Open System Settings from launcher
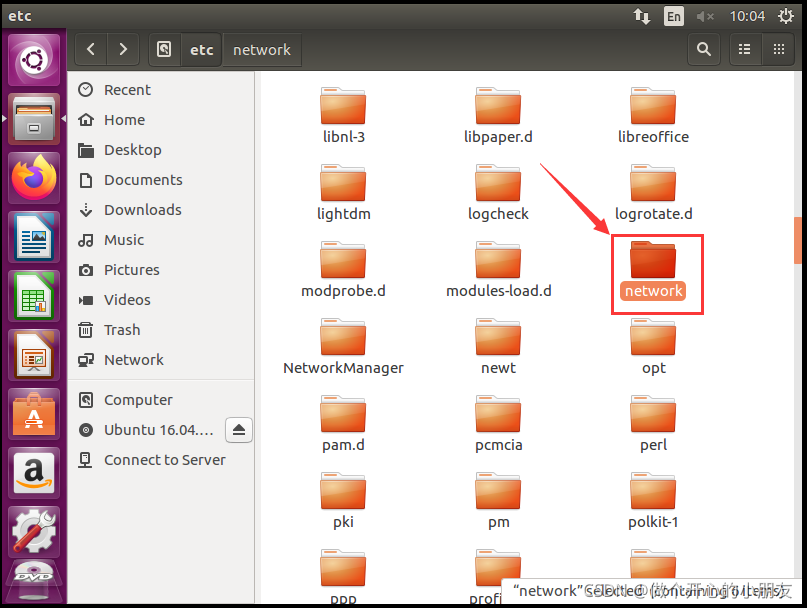The image size is (807, 608). tap(34, 532)
